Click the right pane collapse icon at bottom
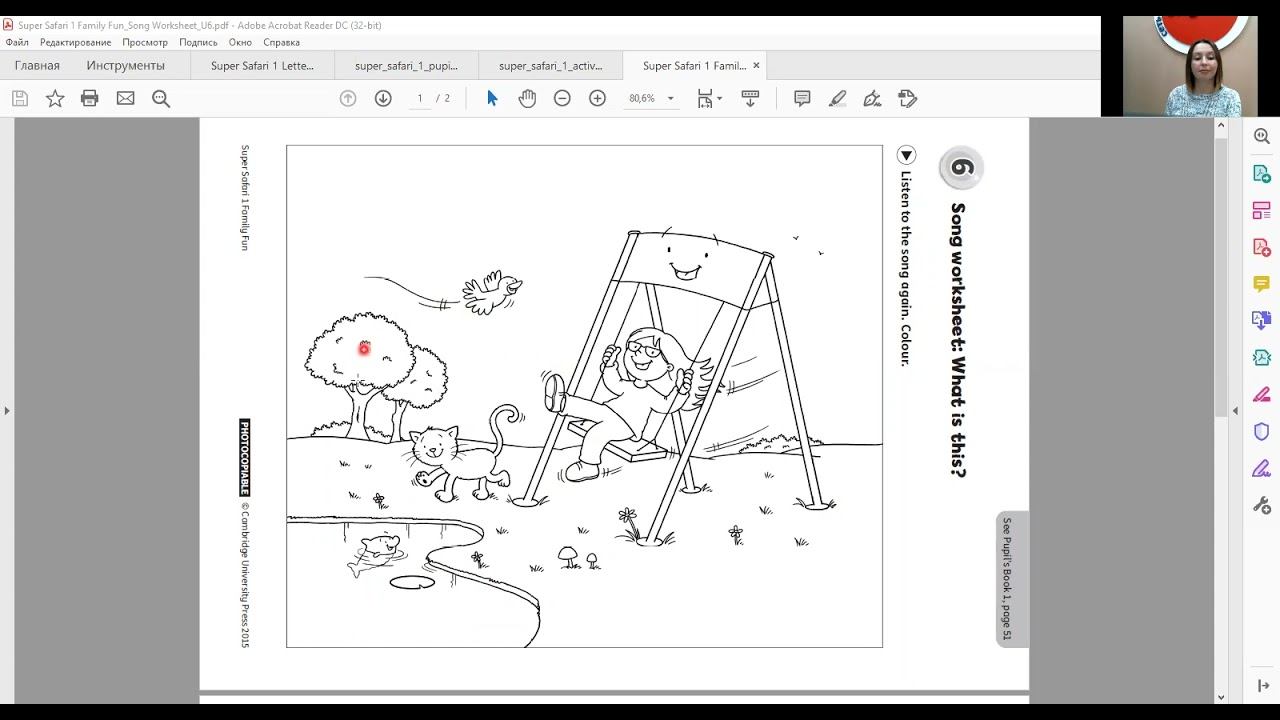The height and width of the screenshot is (720, 1280). click(1263, 686)
